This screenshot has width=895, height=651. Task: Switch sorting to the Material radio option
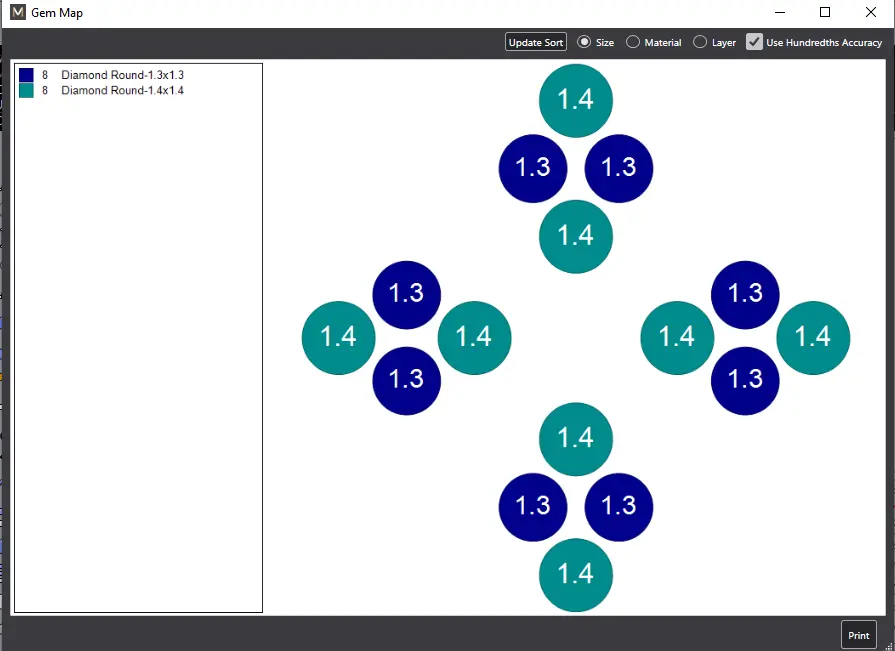pos(633,42)
